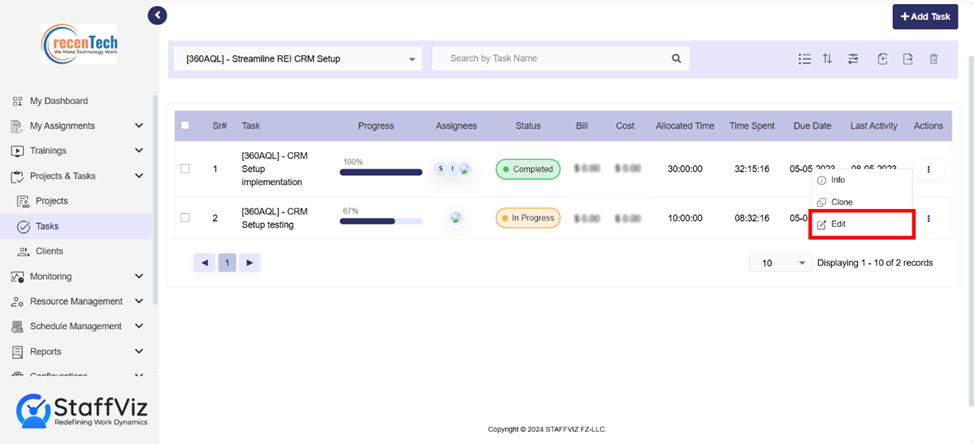The width and height of the screenshot is (975, 444).
Task: Tick checkbox for task row 2
Action: coord(185,218)
